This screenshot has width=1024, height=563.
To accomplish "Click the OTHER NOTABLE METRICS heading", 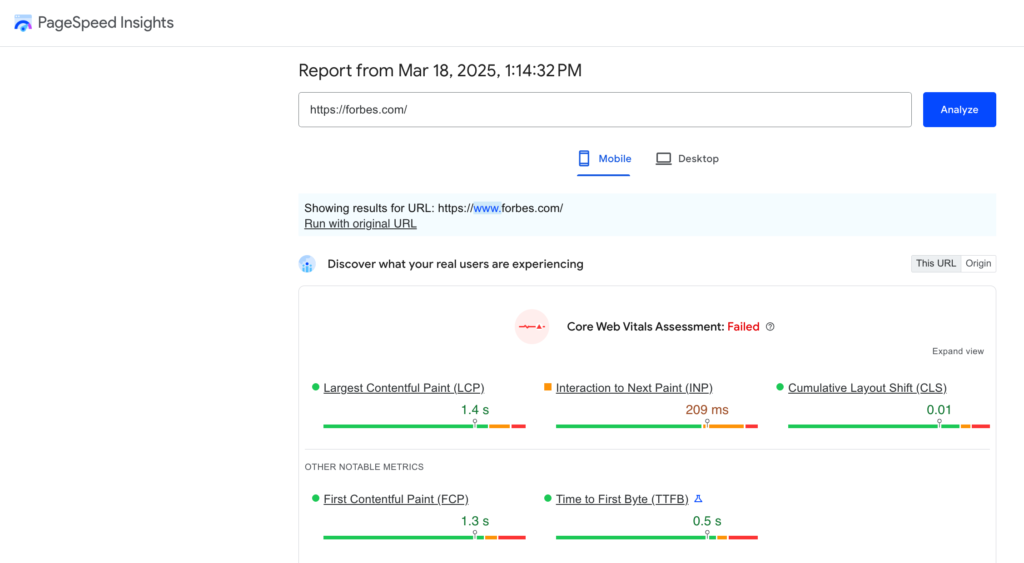I will click(x=364, y=467).
